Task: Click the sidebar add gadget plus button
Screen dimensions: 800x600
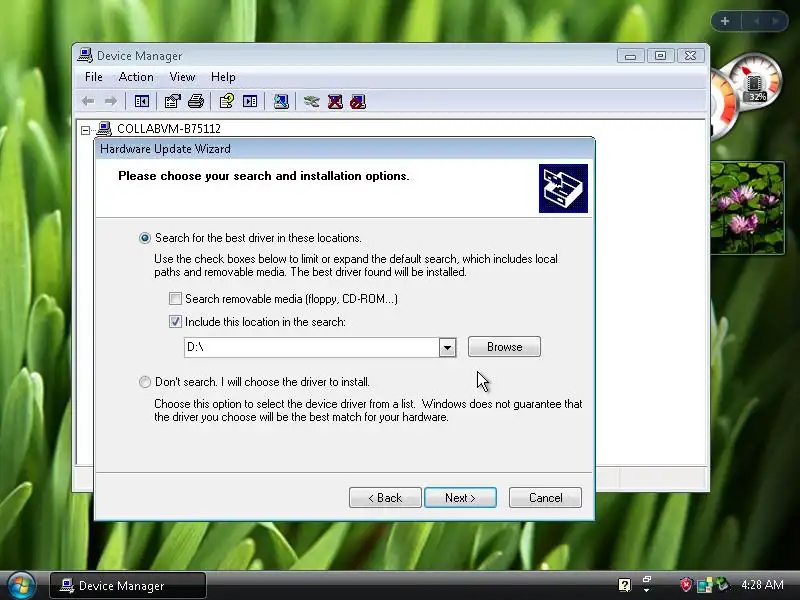Action: click(x=725, y=21)
